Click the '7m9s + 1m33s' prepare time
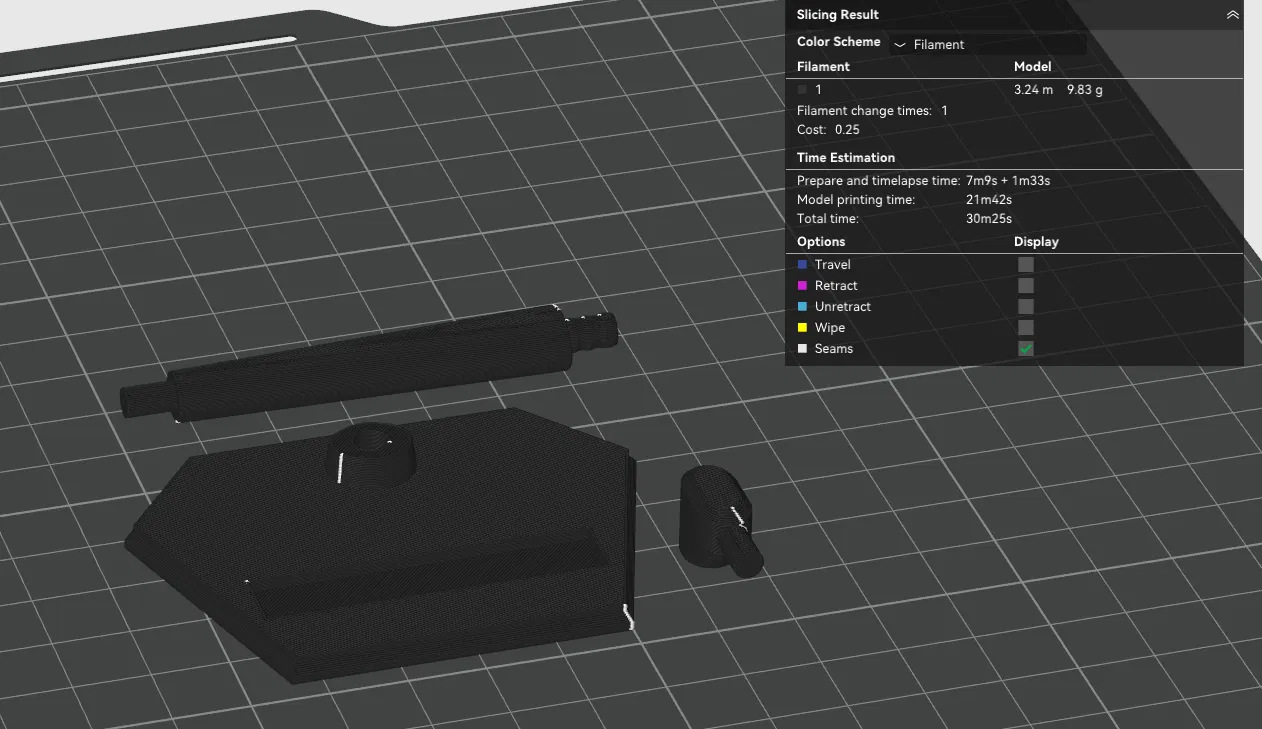This screenshot has width=1262, height=729. (x=1008, y=181)
